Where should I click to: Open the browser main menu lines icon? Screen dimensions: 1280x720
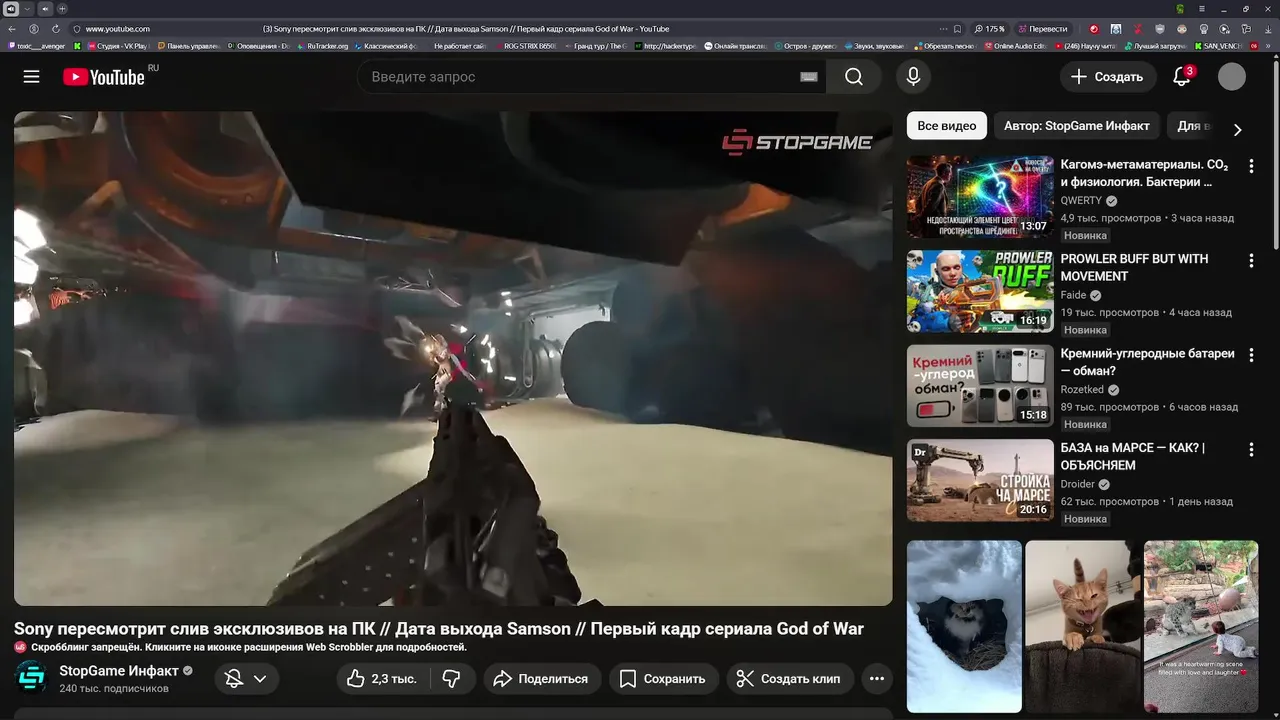(x=1202, y=8)
